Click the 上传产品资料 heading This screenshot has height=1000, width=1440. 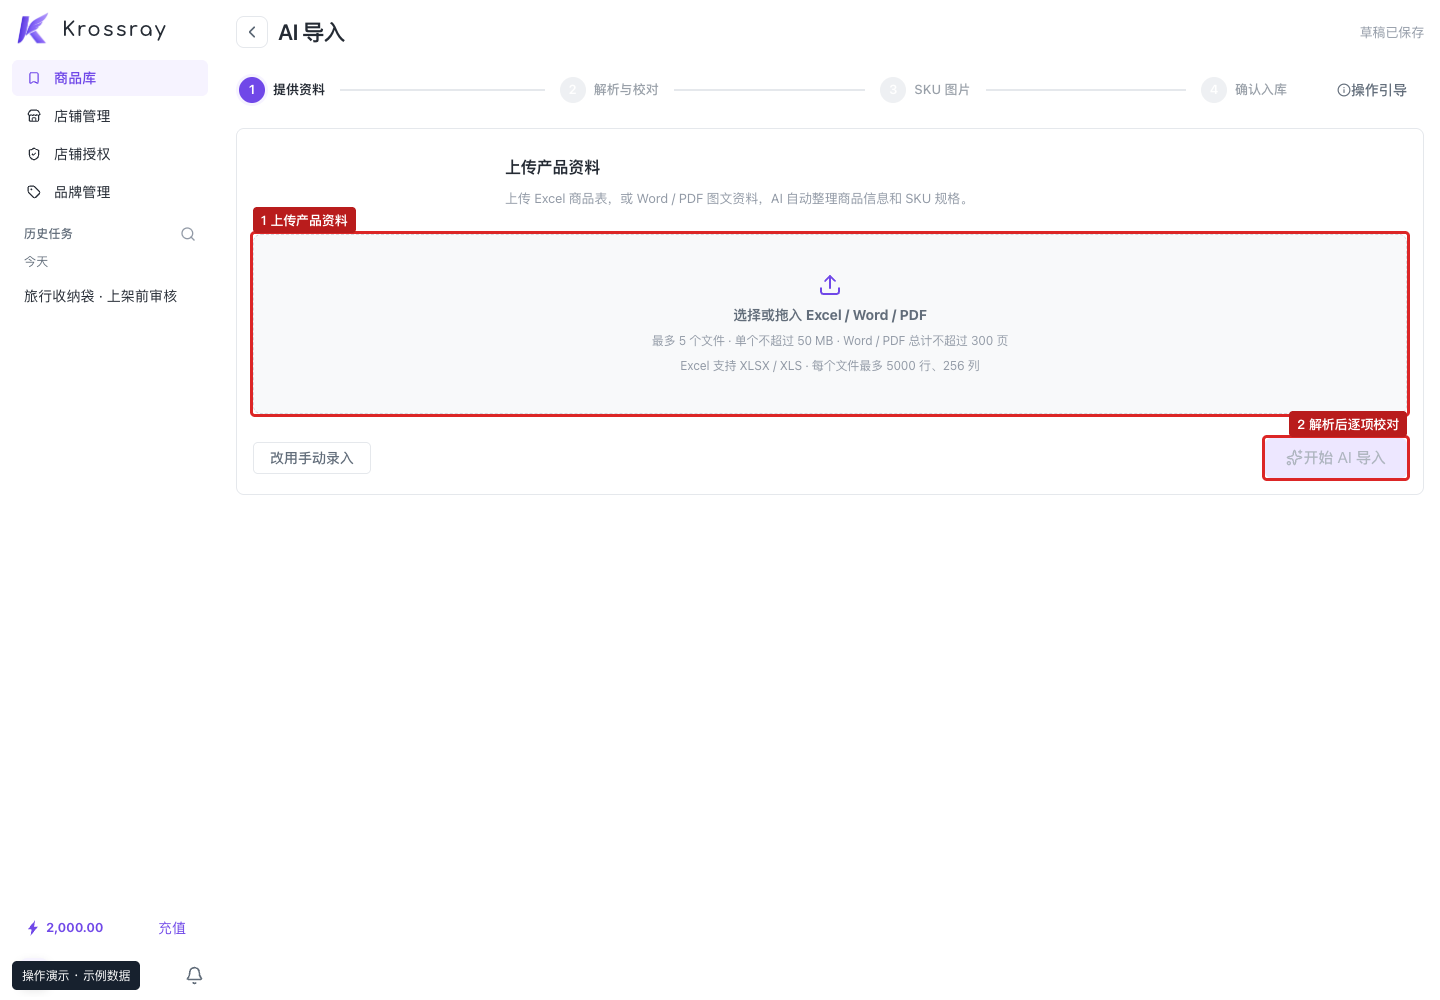[553, 168]
